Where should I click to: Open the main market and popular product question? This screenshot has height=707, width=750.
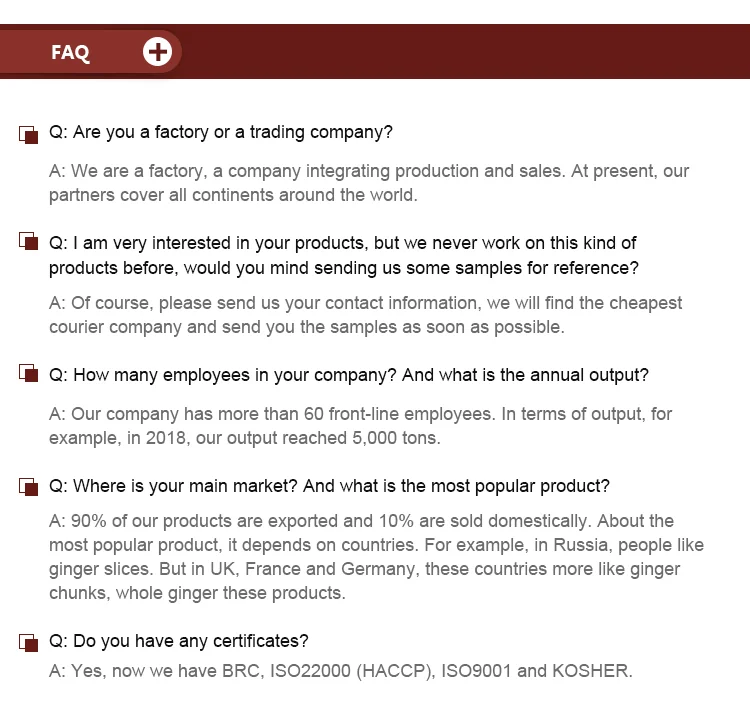[329, 486]
